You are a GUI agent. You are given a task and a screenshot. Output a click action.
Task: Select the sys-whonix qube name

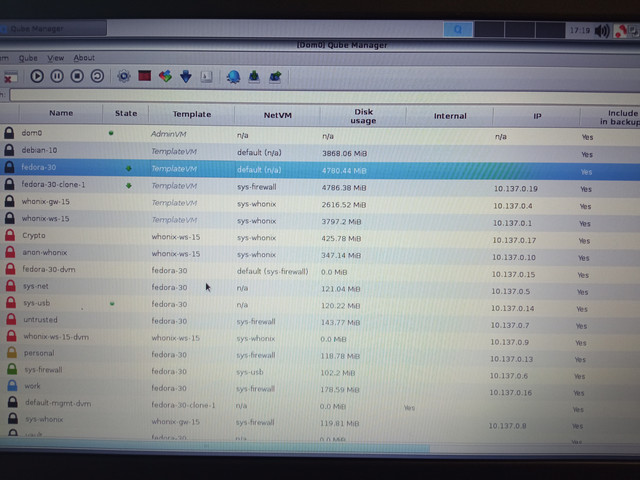pyautogui.click(x=44, y=419)
